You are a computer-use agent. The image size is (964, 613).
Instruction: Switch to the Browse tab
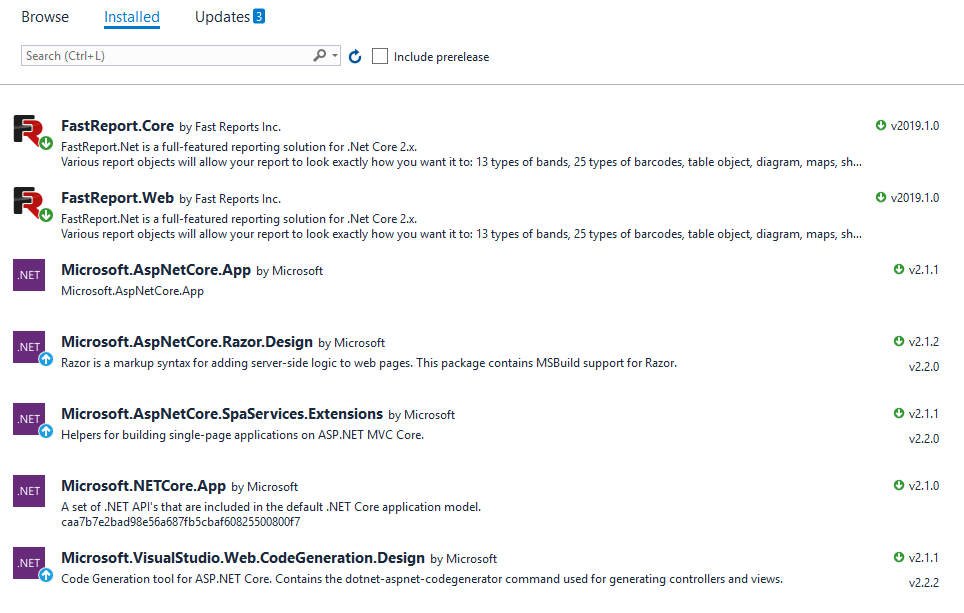point(45,17)
